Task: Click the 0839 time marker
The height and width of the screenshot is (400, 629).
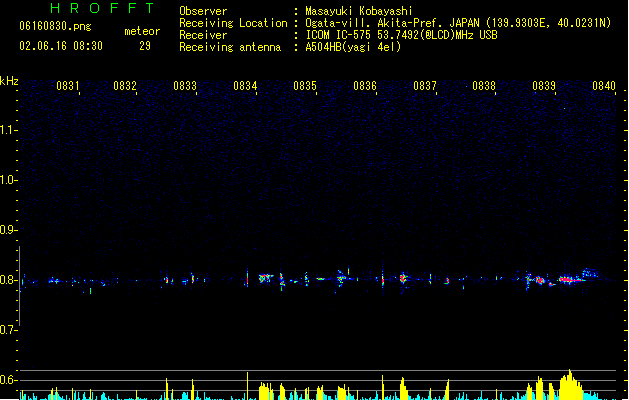Action: click(x=544, y=86)
